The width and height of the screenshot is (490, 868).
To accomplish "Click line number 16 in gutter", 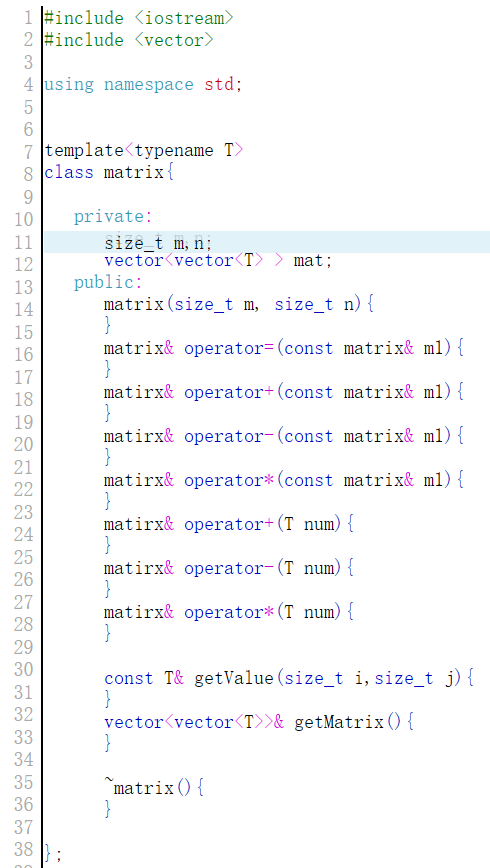I will point(24,354).
